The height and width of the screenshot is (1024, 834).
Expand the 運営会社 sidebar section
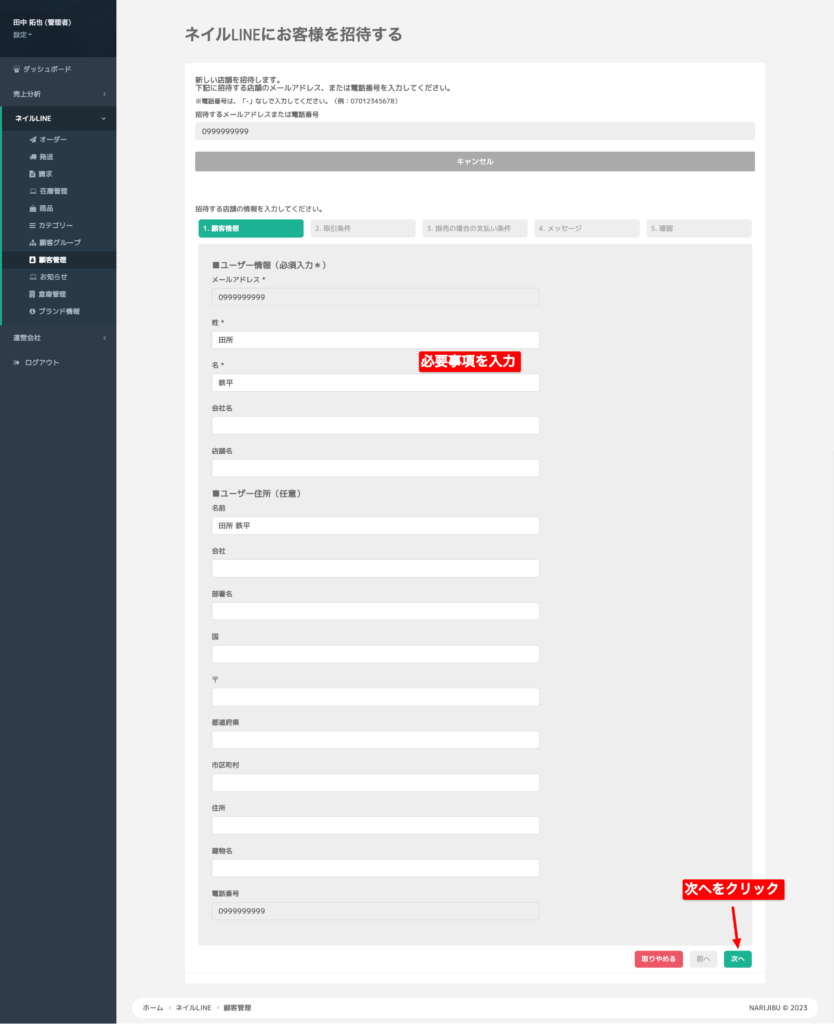(57, 338)
